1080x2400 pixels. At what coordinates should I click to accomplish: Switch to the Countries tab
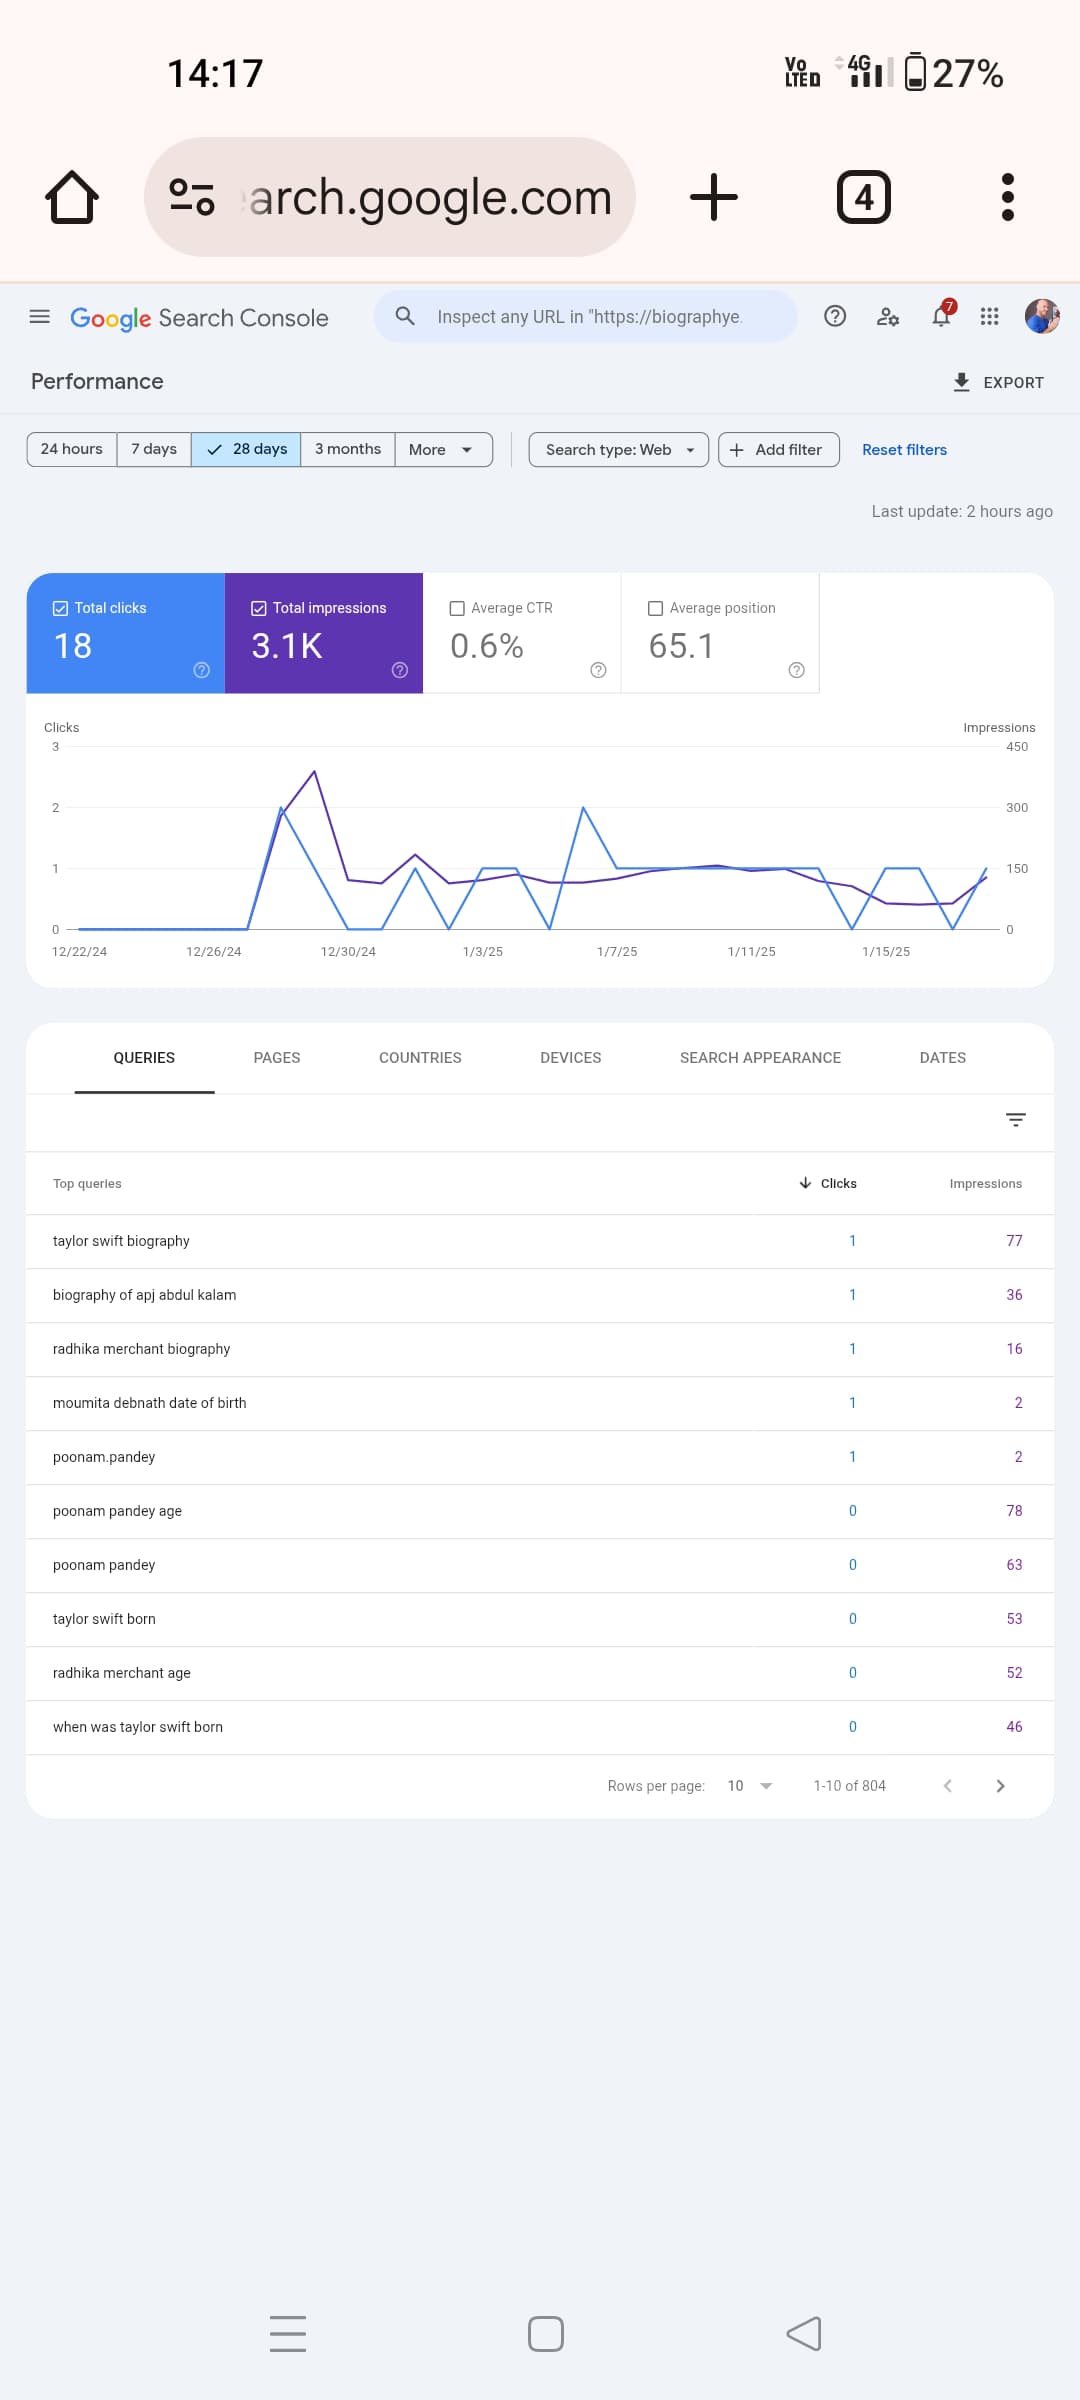(420, 1058)
